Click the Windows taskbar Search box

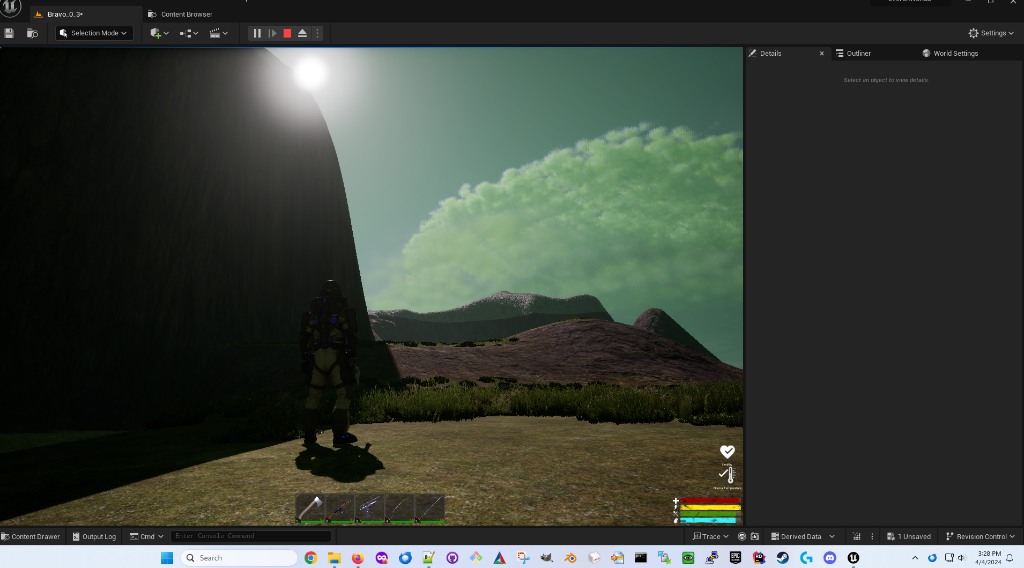(x=238, y=558)
